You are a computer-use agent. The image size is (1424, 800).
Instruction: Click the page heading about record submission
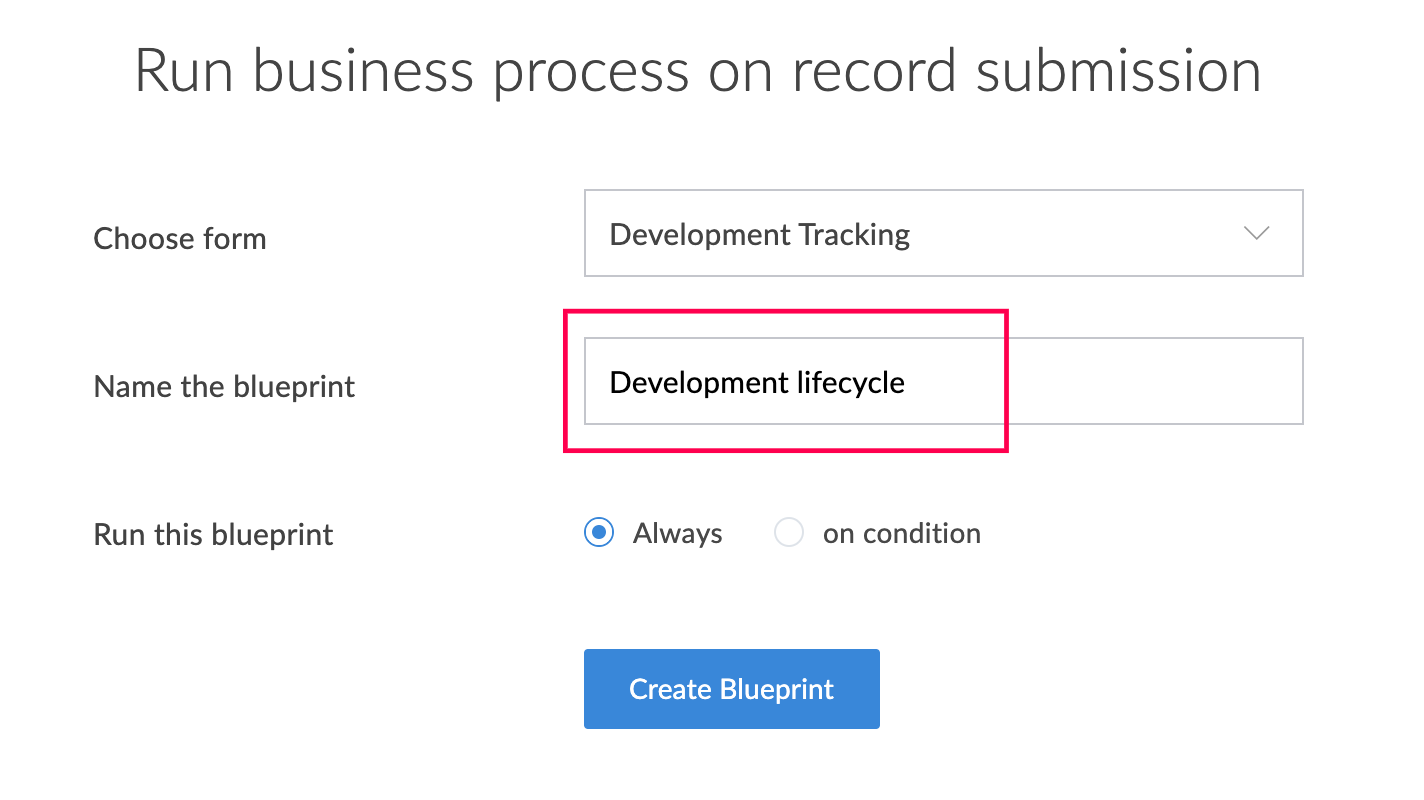click(698, 72)
